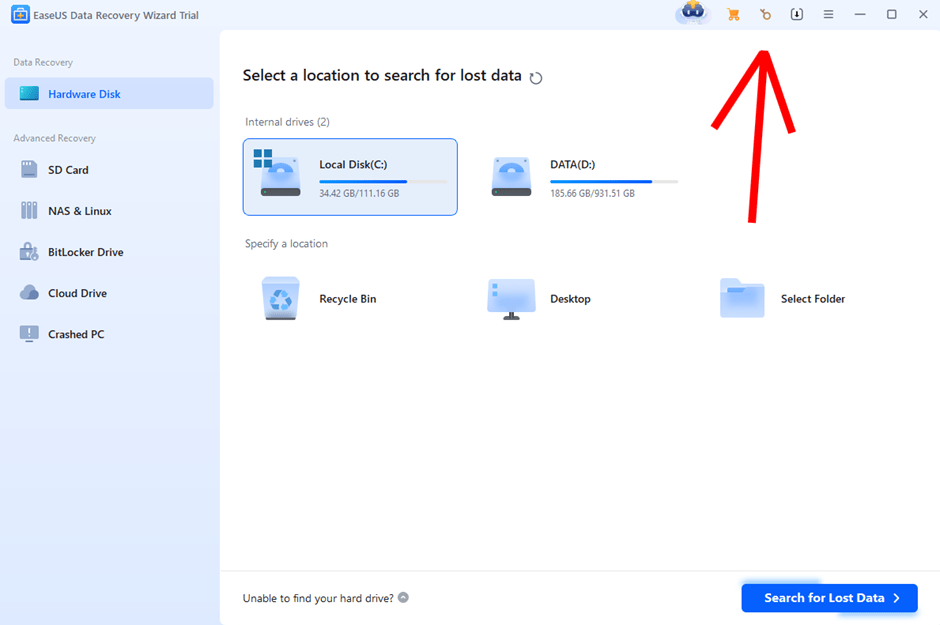The width and height of the screenshot is (940, 625).
Task: Click the DATA(D:) drive icon
Action: tap(511, 177)
